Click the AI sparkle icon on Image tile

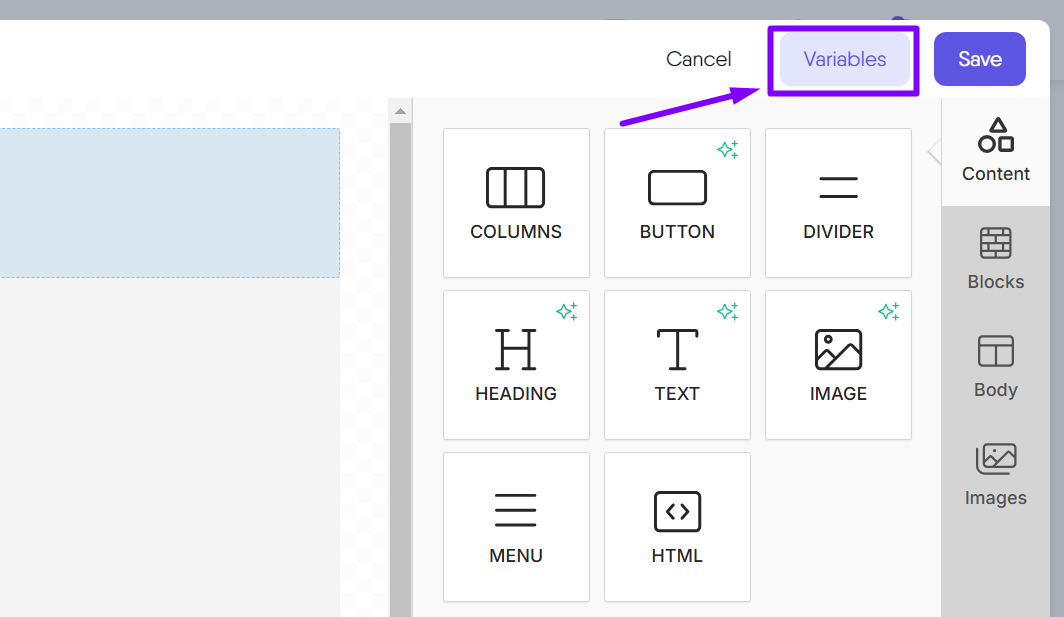tap(888, 312)
